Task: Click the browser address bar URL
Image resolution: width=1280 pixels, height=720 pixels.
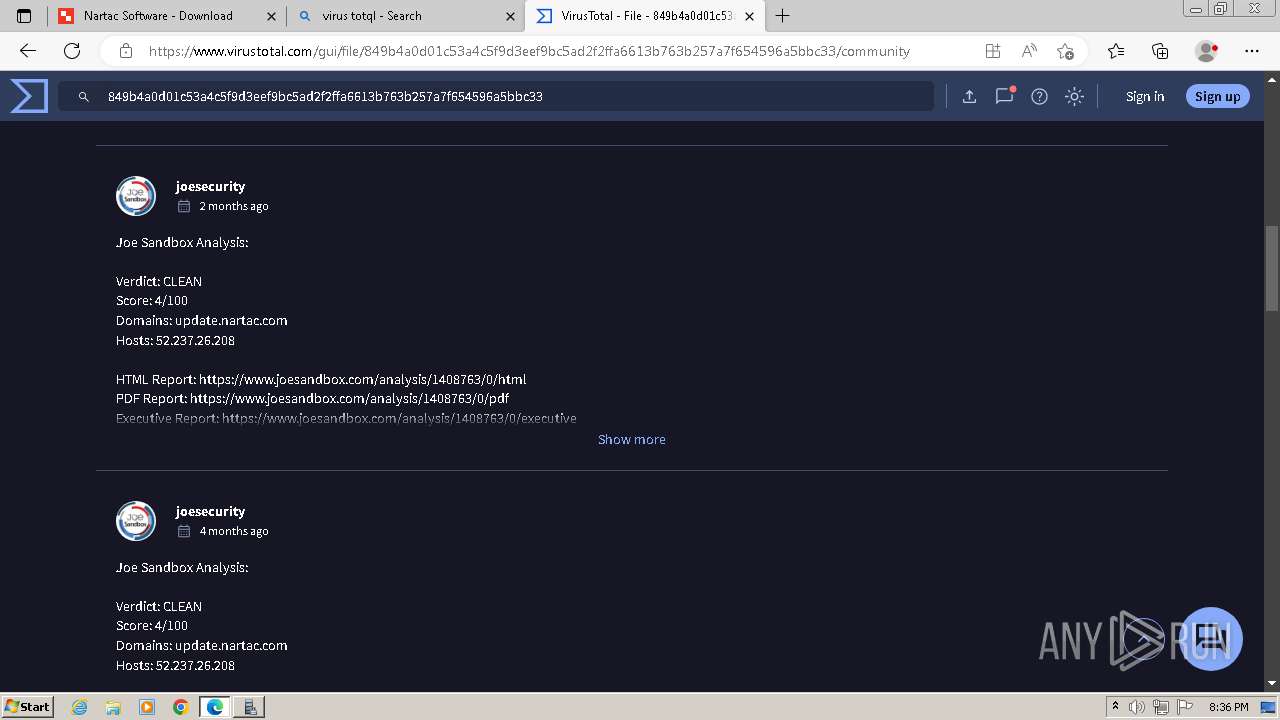Action: coord(529,51)
